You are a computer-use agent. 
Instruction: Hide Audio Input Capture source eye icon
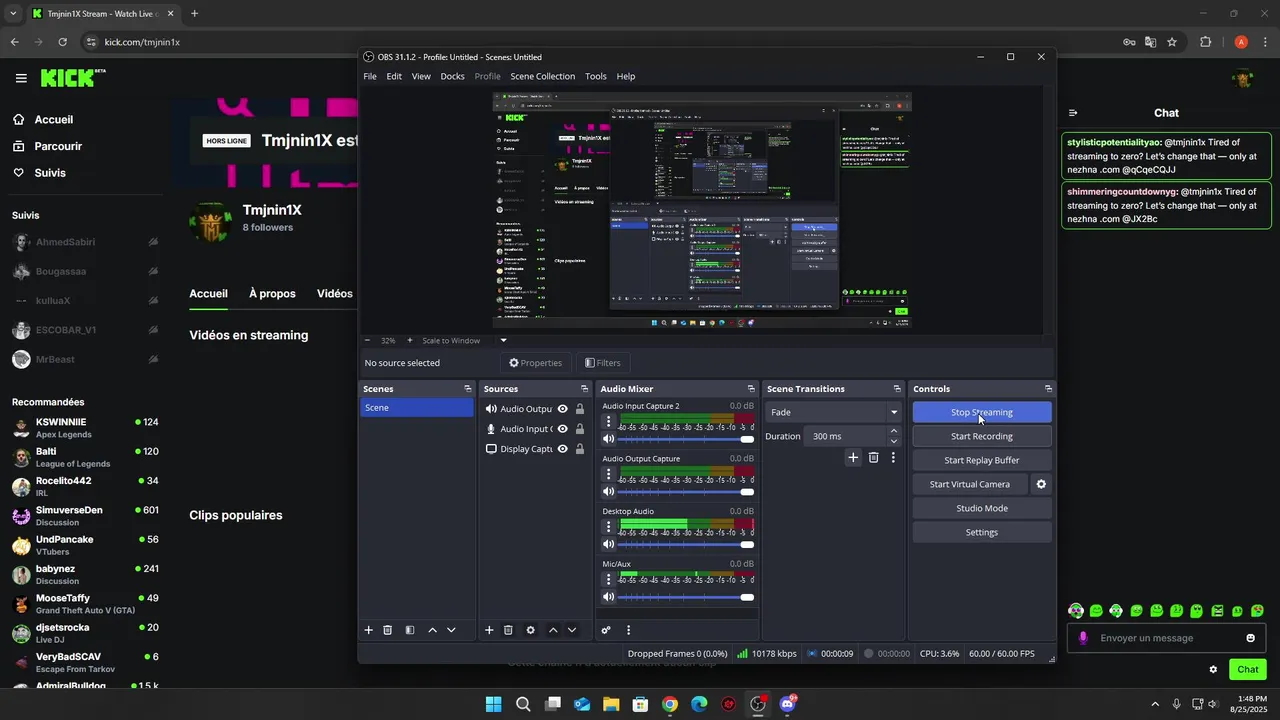(x=563, y=429)
